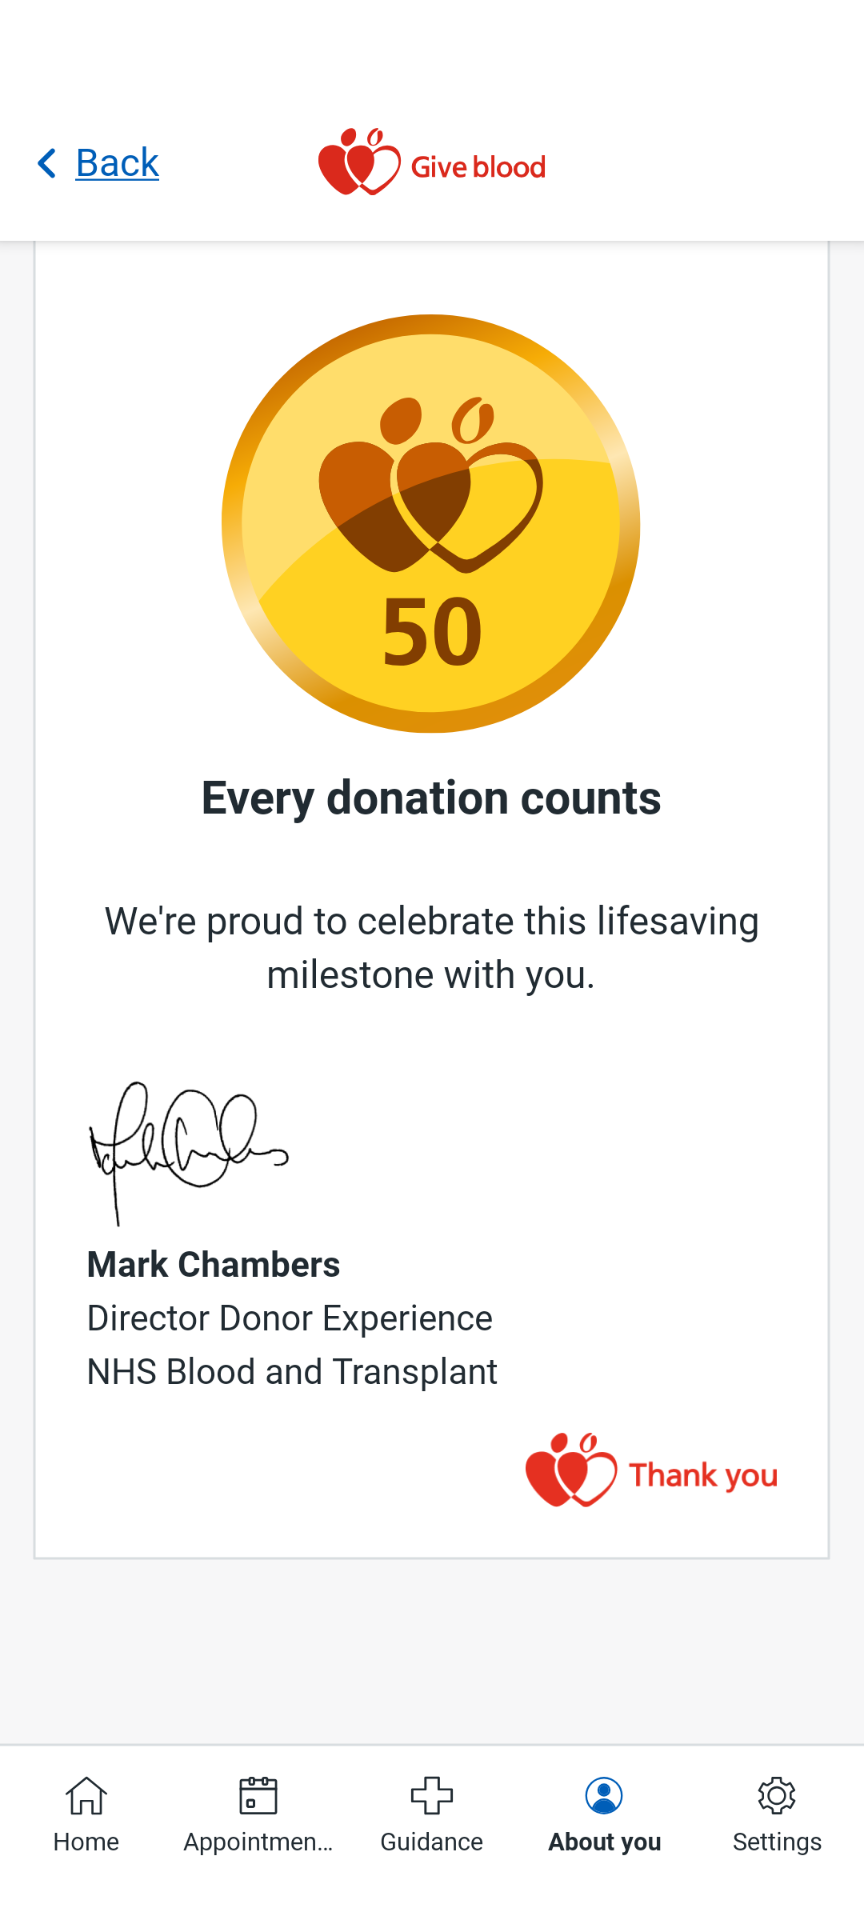Tap the back chevron arrow icon
The width and height of the screenshot is (864, 1920).
coord(46,163)
